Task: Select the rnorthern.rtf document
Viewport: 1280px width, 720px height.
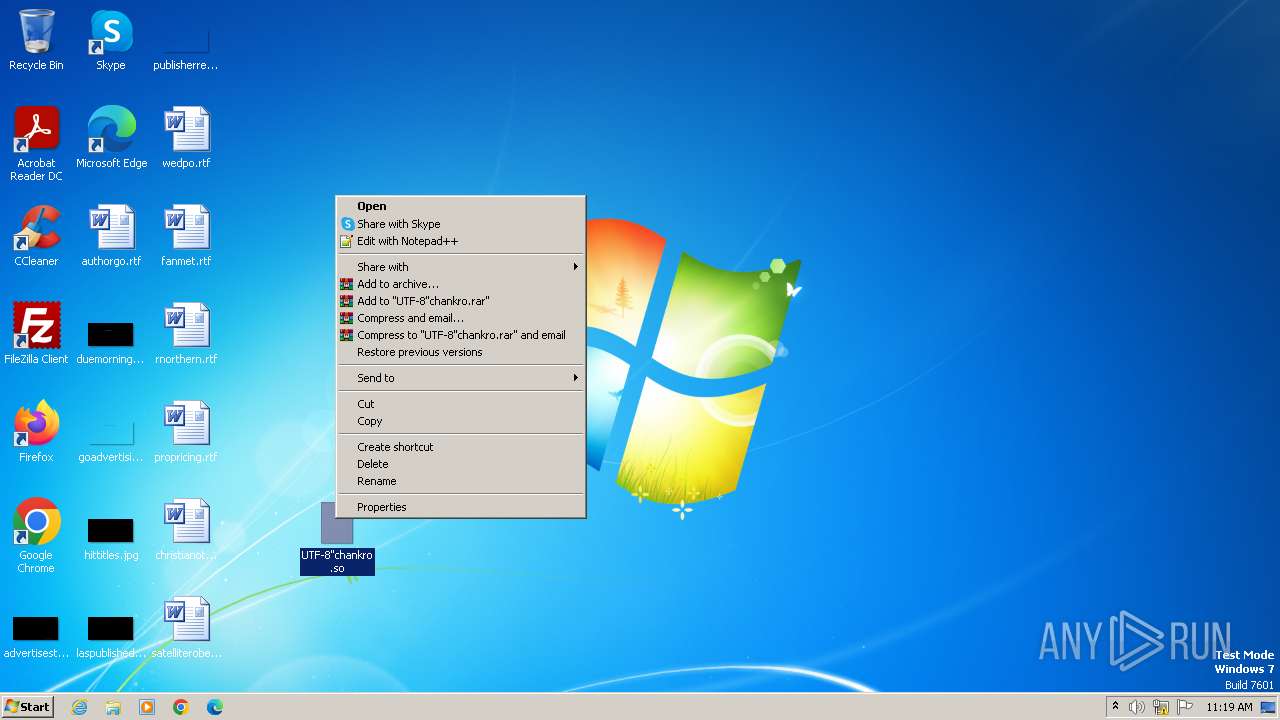Action: [186, 333]
